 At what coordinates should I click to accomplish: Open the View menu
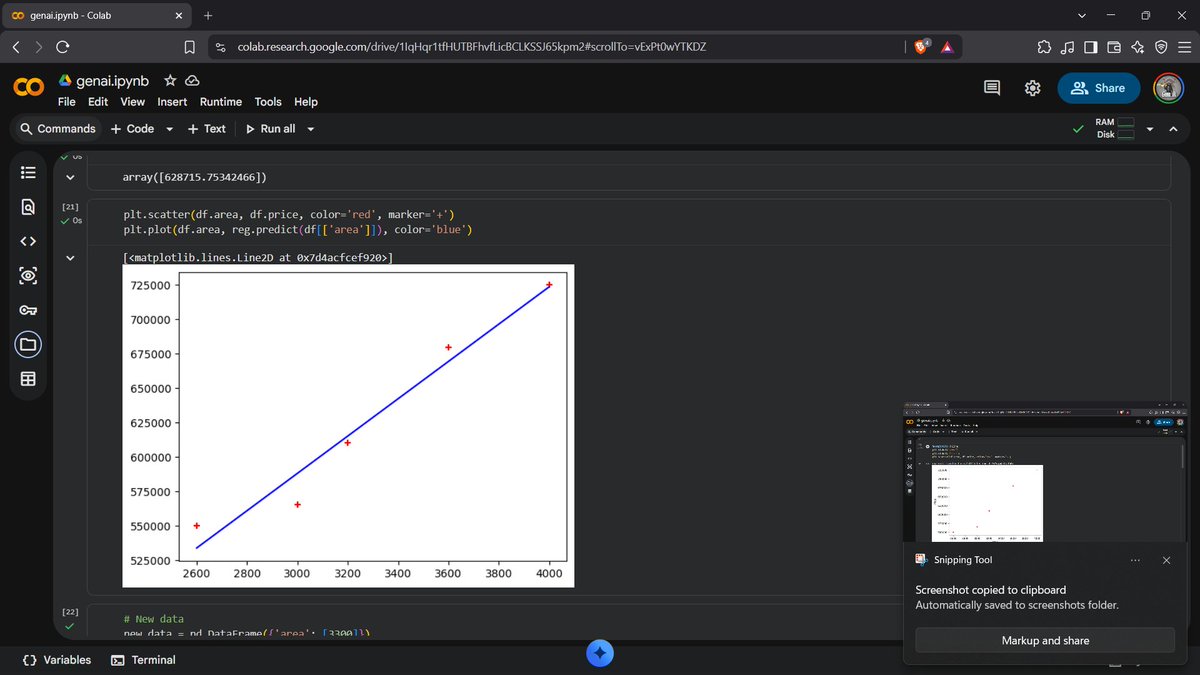click(x=132, y=102)
